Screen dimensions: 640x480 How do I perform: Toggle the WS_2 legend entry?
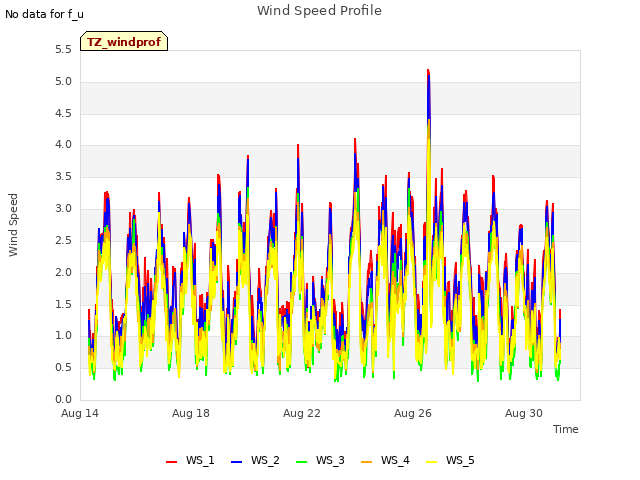(255, 460)
